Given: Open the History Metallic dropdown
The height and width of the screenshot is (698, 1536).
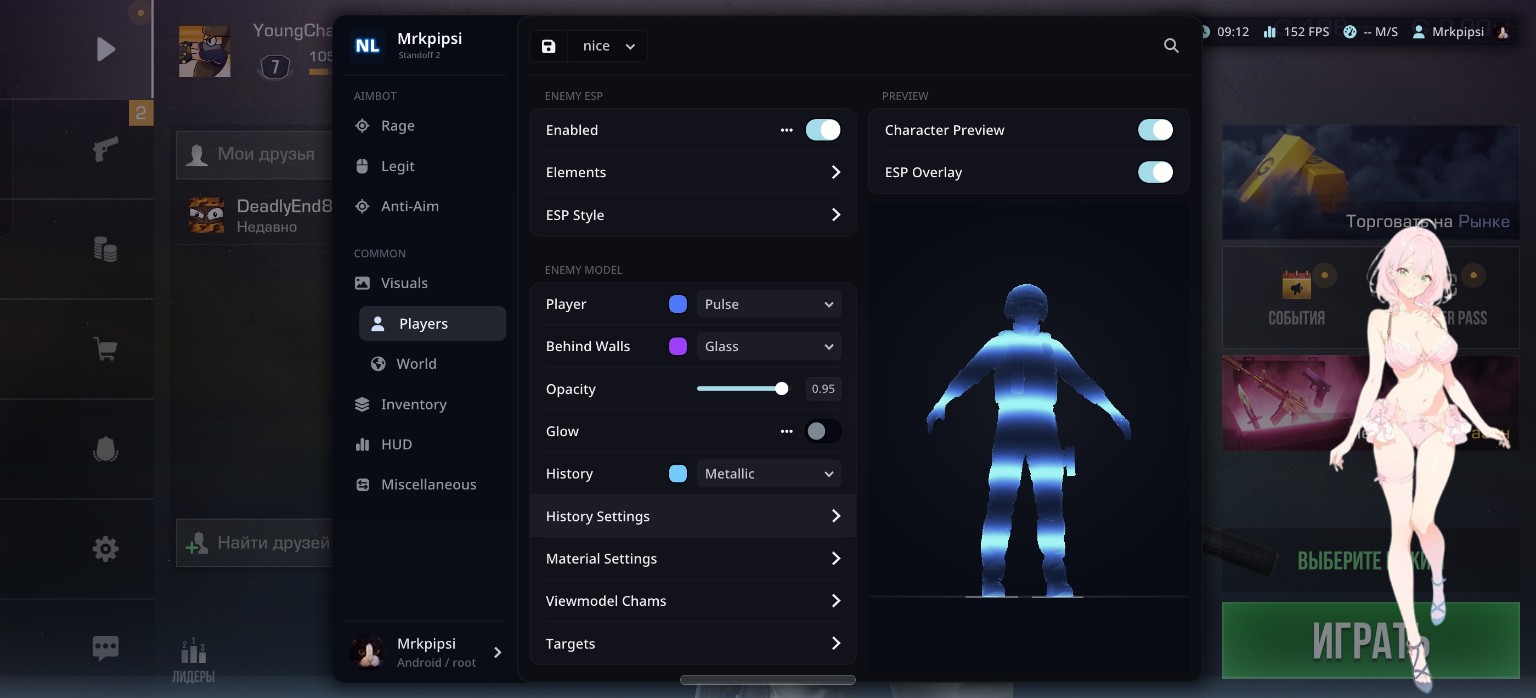Looking at the screenshot, I should pos(768,473).
